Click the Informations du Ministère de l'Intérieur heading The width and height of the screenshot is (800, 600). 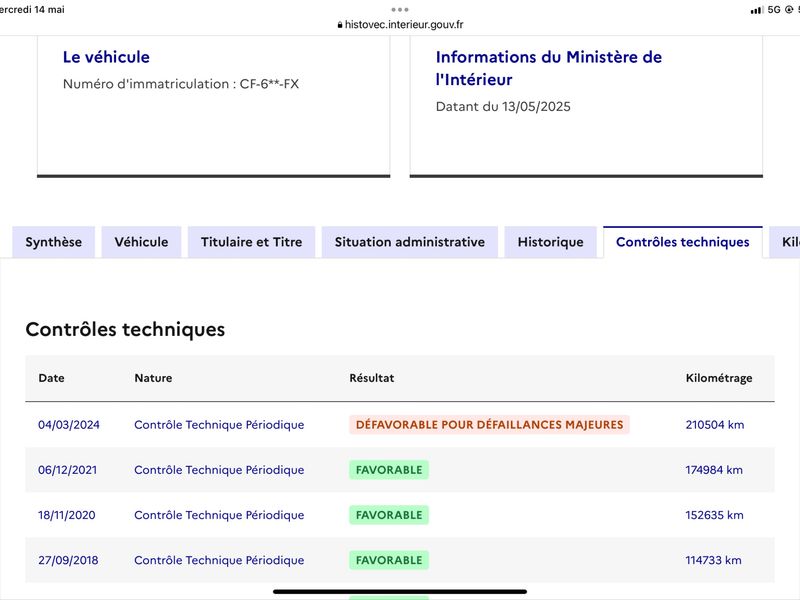[548, 68]
